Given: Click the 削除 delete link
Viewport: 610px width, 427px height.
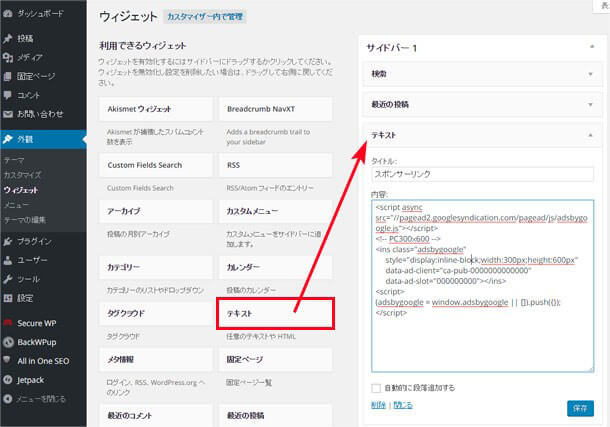Looking at the screenshot, I should click(378, 405).
